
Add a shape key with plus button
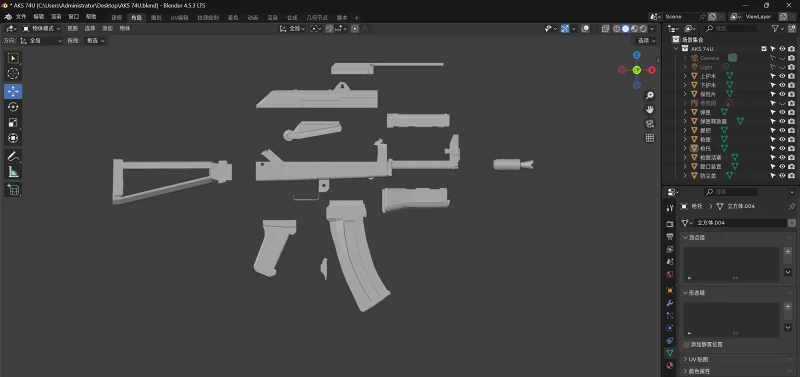[788, 307]
